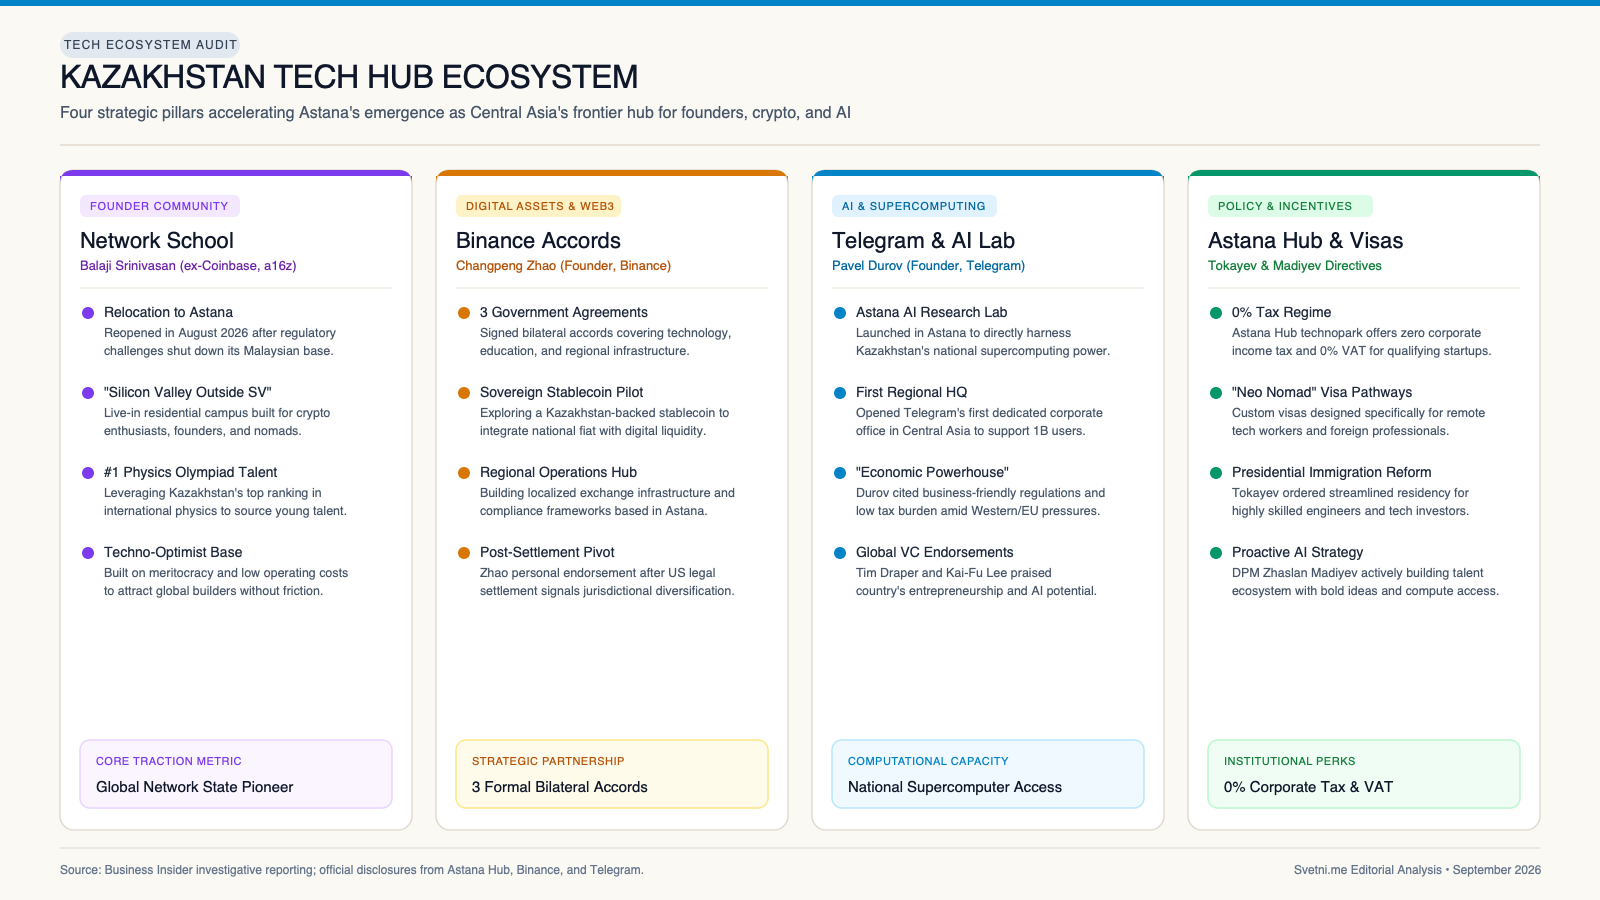Click the Tokayev & Madiyev Directives byline
The height and width of the screenshot is (900, 1600).
click(x=1295, y=266)
